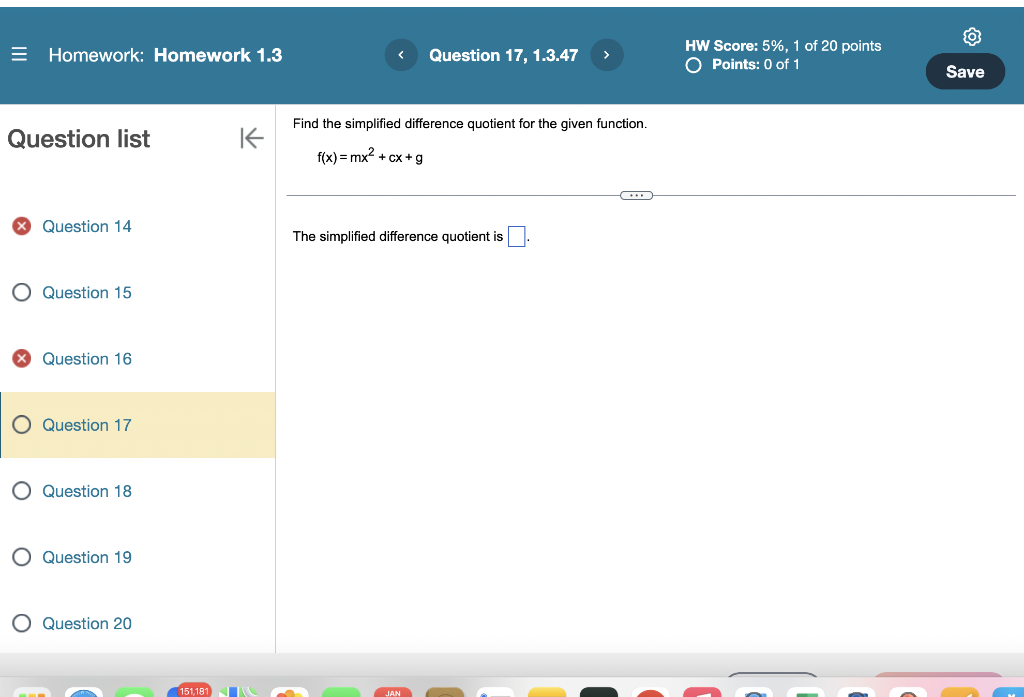Screen dimensions: 1024x697
Task: Select the radio button for Question 18
Action: [21, 491]
